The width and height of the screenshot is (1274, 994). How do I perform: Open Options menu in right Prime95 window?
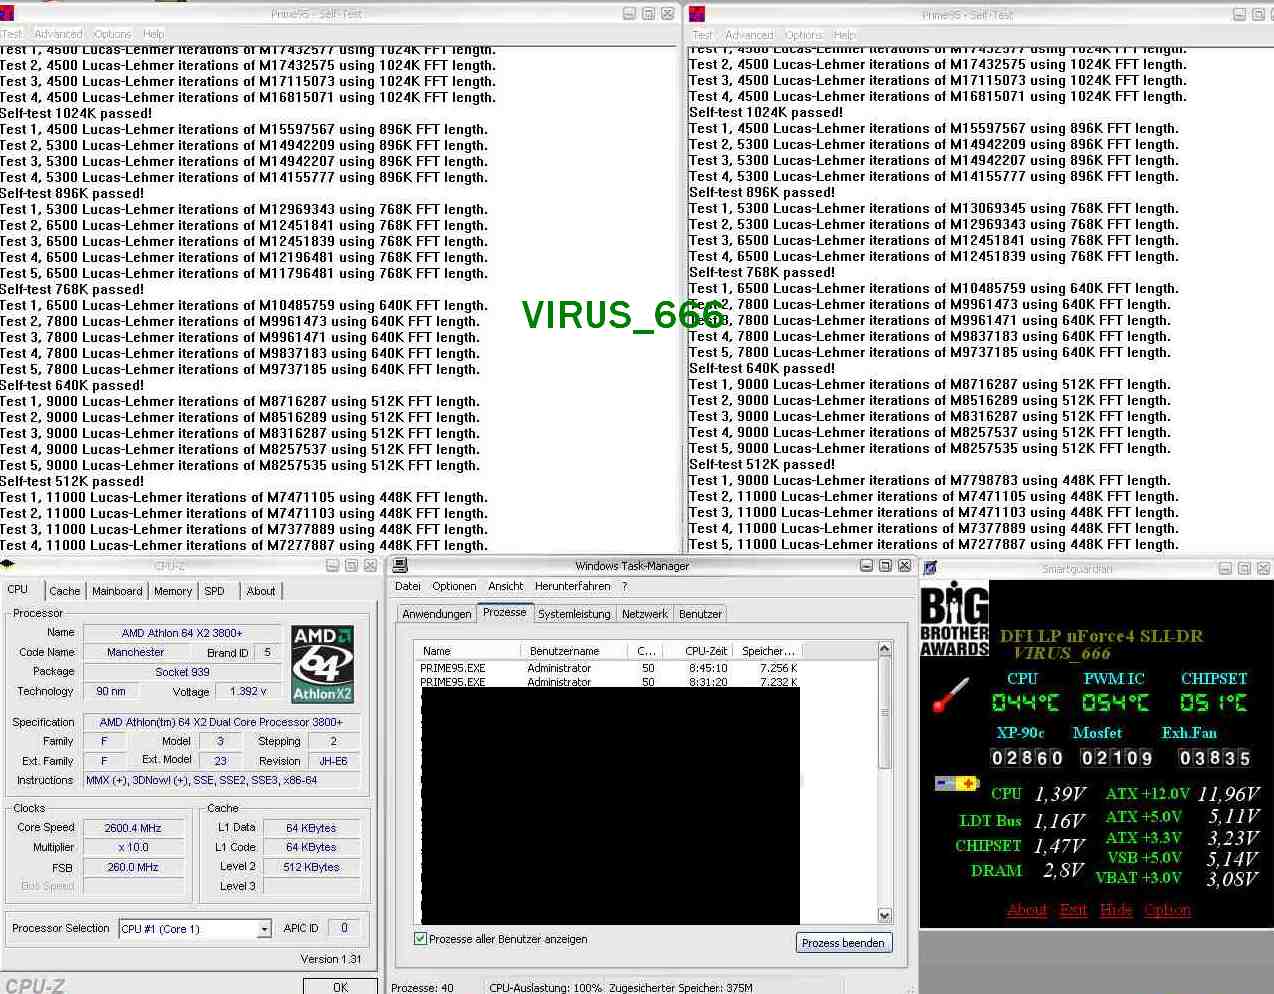pos(804,35)
